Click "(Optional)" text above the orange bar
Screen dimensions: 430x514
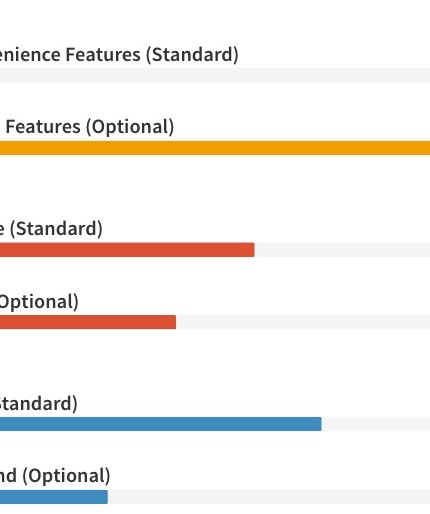130,127
